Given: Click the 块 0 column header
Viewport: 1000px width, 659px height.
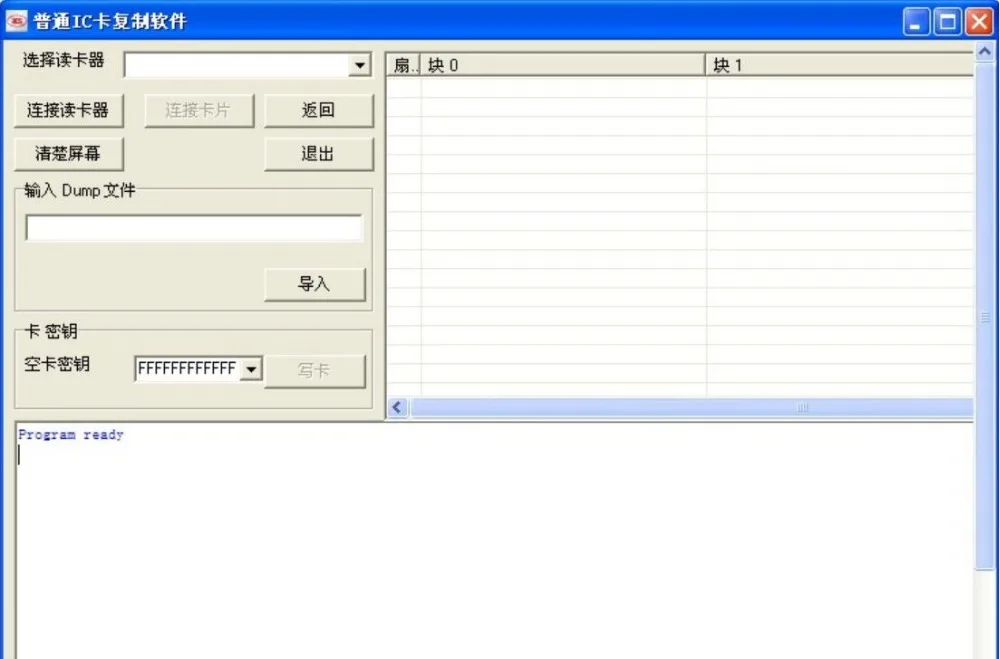Looking at the screenshot, I should (x=563, y=65).
